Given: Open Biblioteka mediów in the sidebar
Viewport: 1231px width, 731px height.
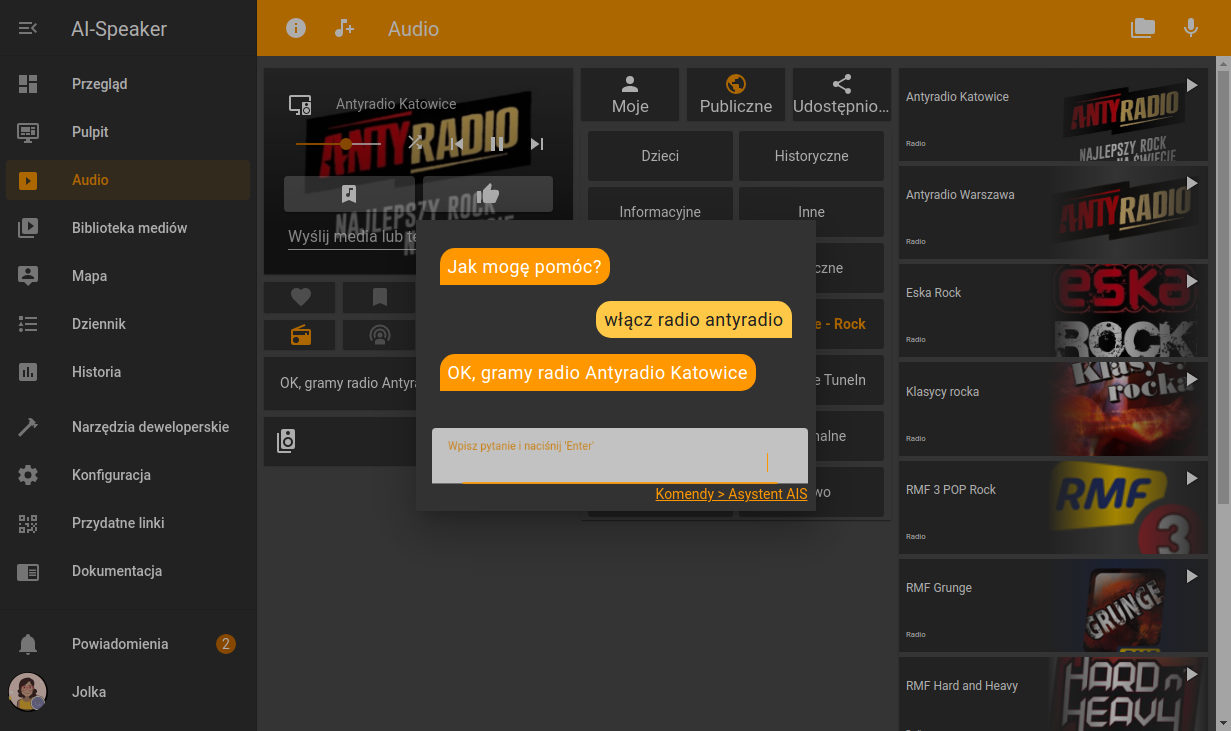Looking at the screenshot, I should pos(128,228).
